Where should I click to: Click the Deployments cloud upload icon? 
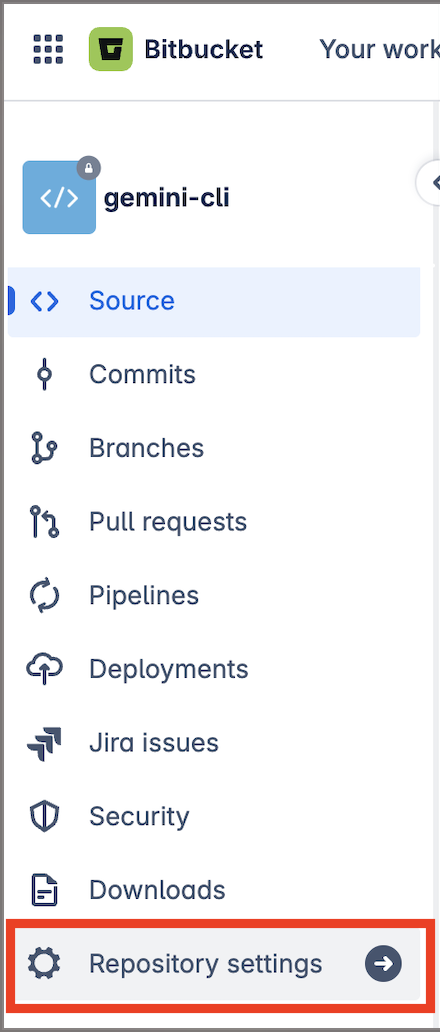click(45, 669)
